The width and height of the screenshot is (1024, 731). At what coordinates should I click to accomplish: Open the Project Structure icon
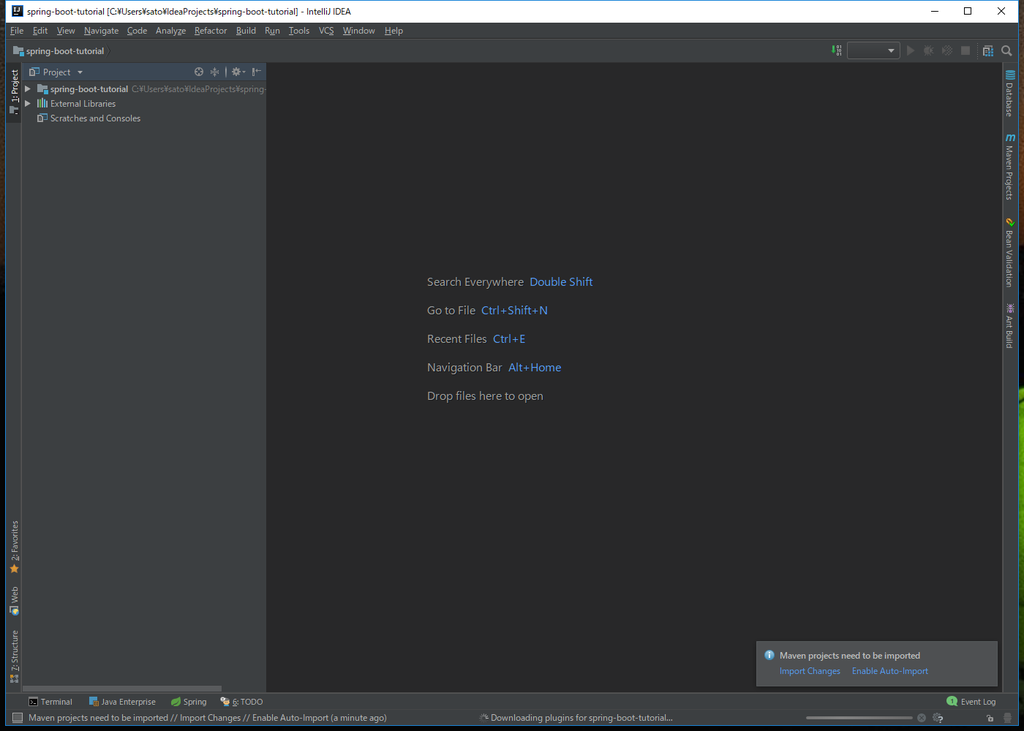tap(988, 50)
